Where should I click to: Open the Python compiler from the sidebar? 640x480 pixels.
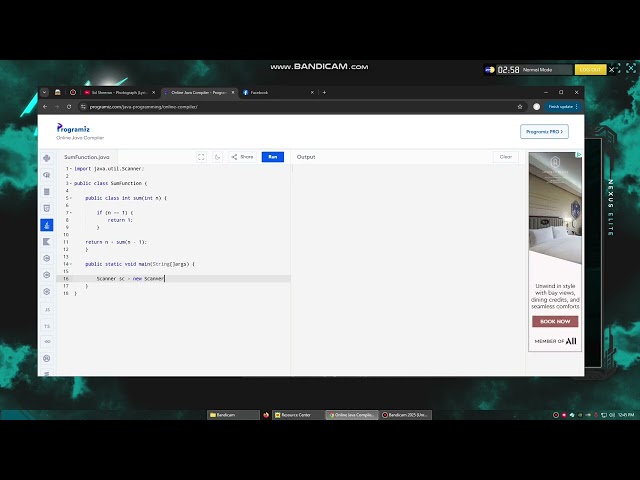pos(47,158)
